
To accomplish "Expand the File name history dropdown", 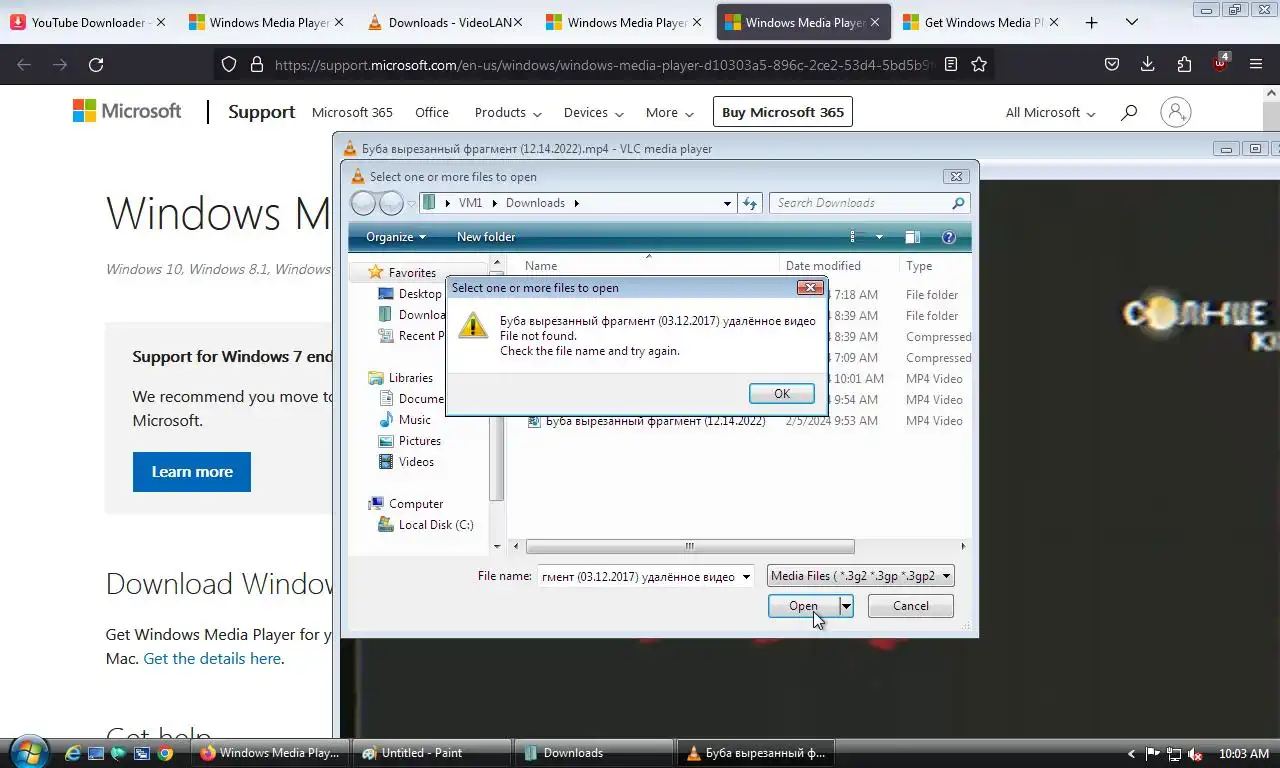I will tap(745, 577).
